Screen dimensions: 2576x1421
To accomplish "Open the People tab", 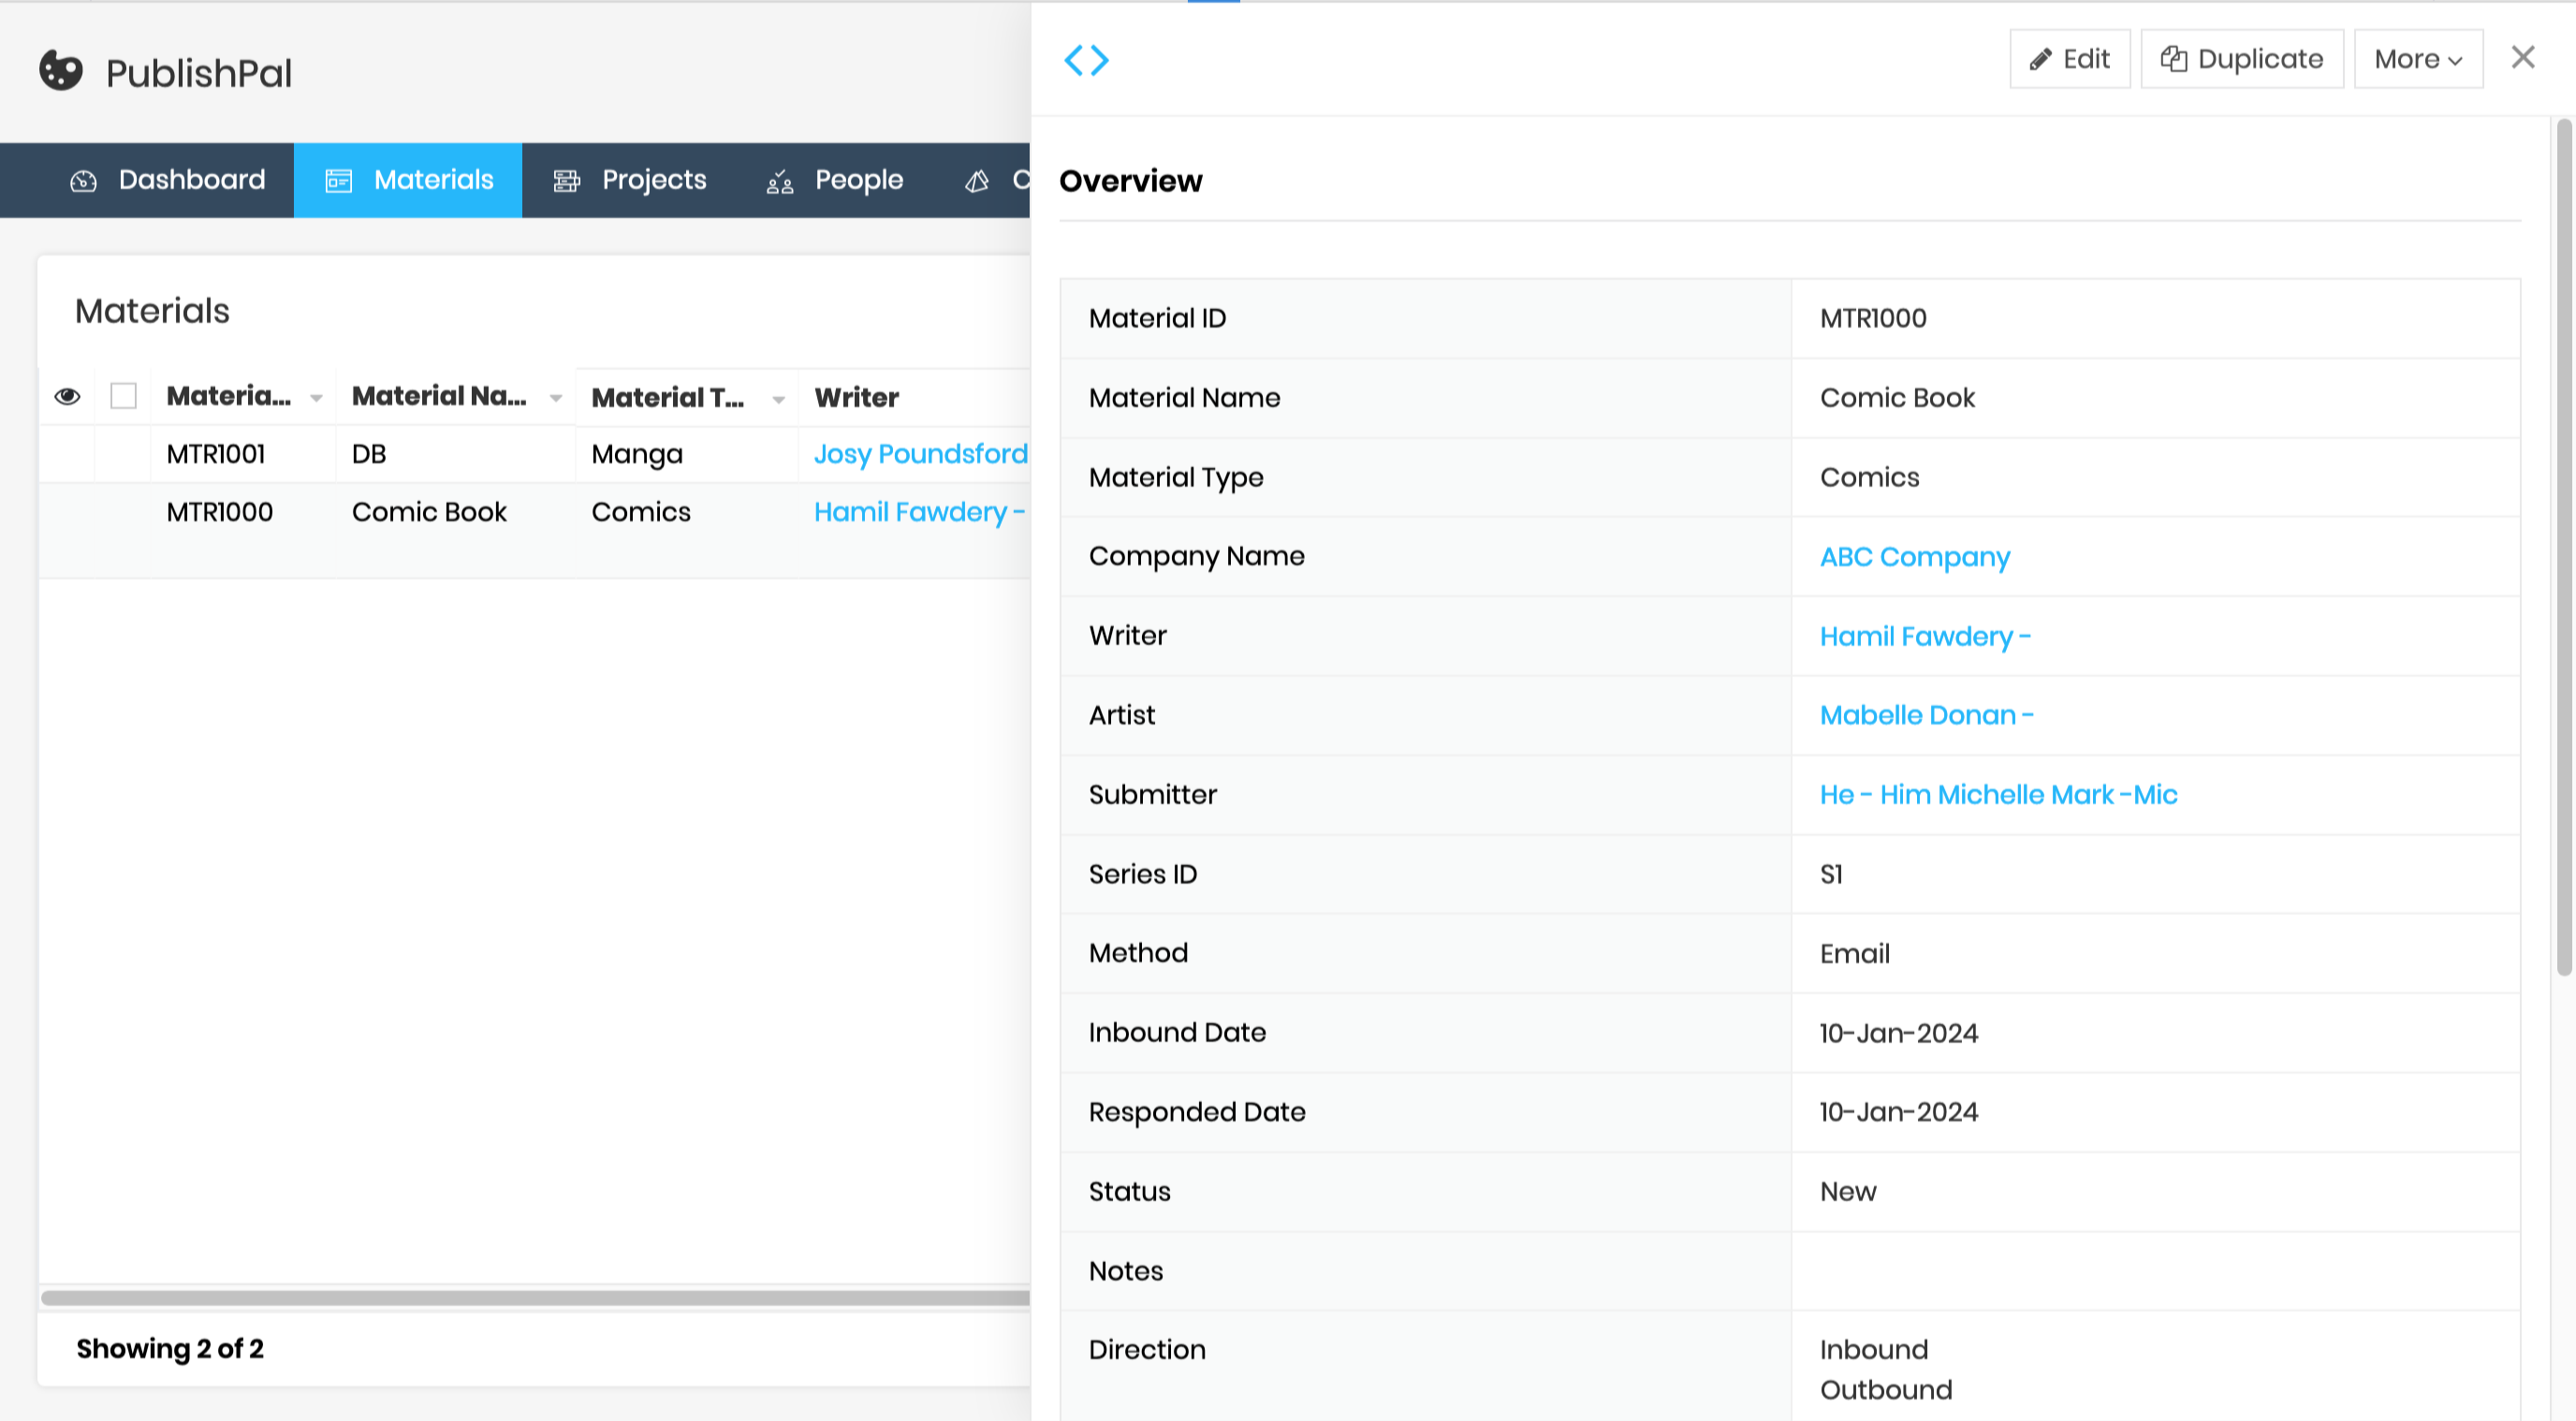I will tap(835, 180).
